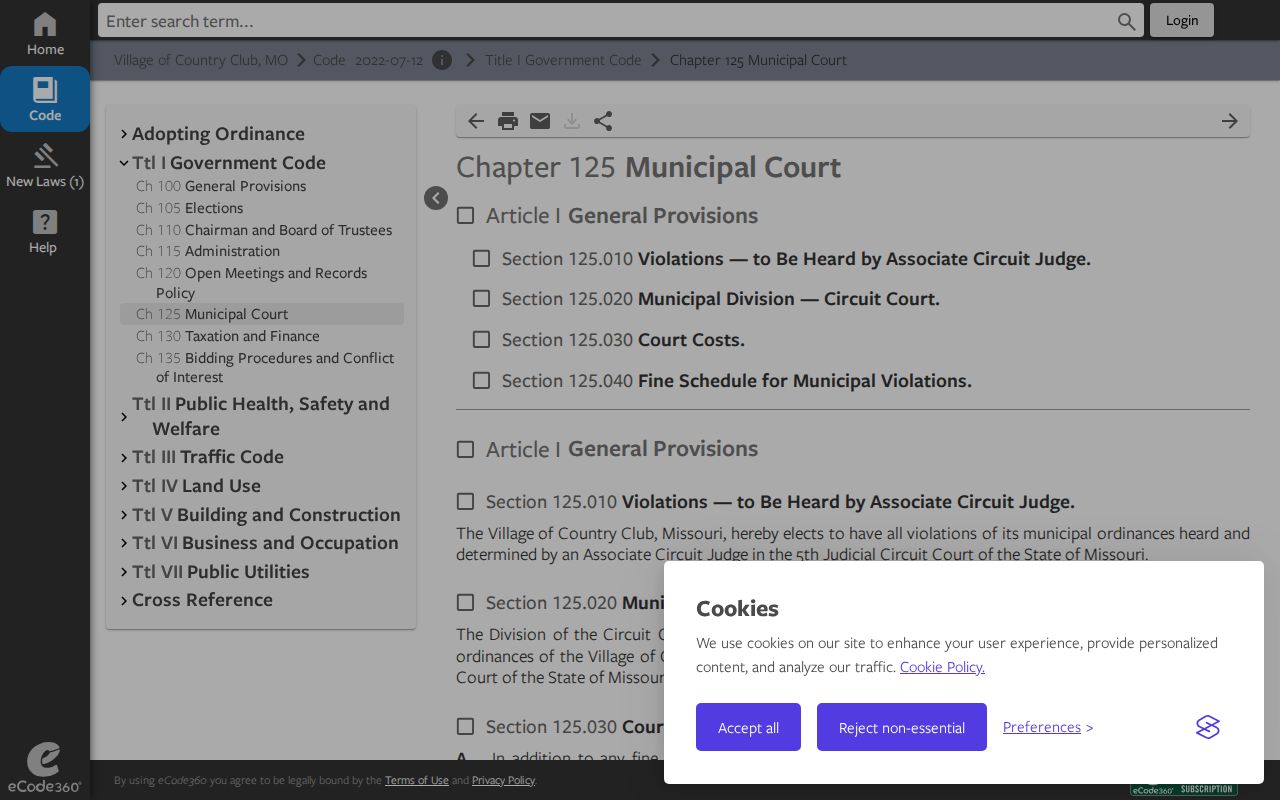The image size is (1280, 800).
Task: Reject non-essential cookies
Action: 902,727
